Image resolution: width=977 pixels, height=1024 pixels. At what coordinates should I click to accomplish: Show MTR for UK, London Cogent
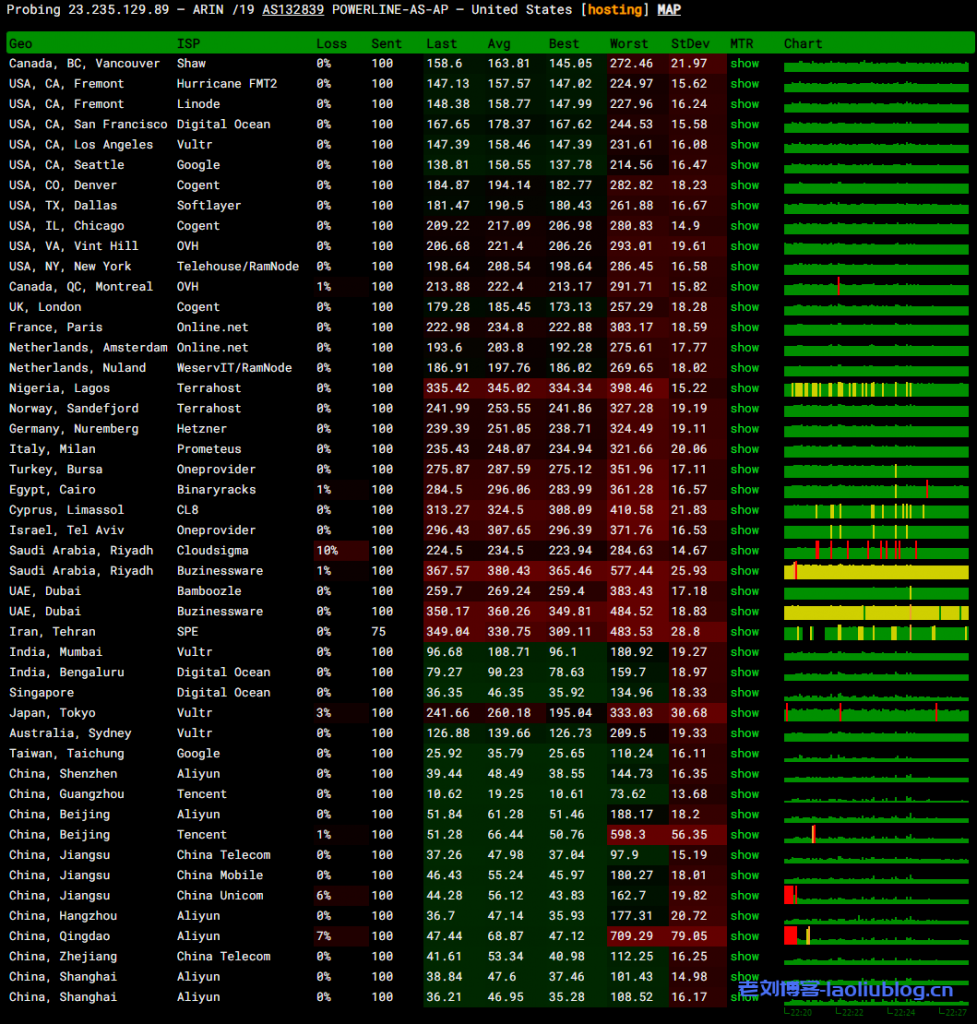(744, 307)
